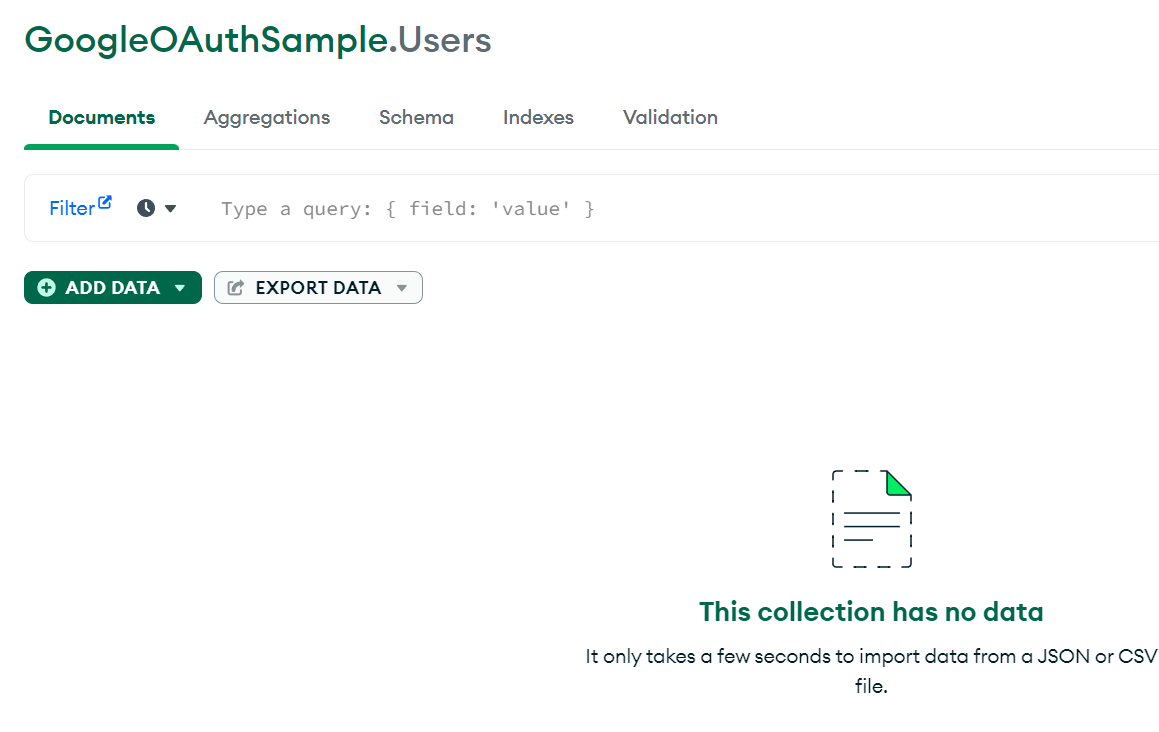This screenshot has height=732, width=1159.
Task: Click the export icon on EXPORT DATA
Action: click(236, 288)
